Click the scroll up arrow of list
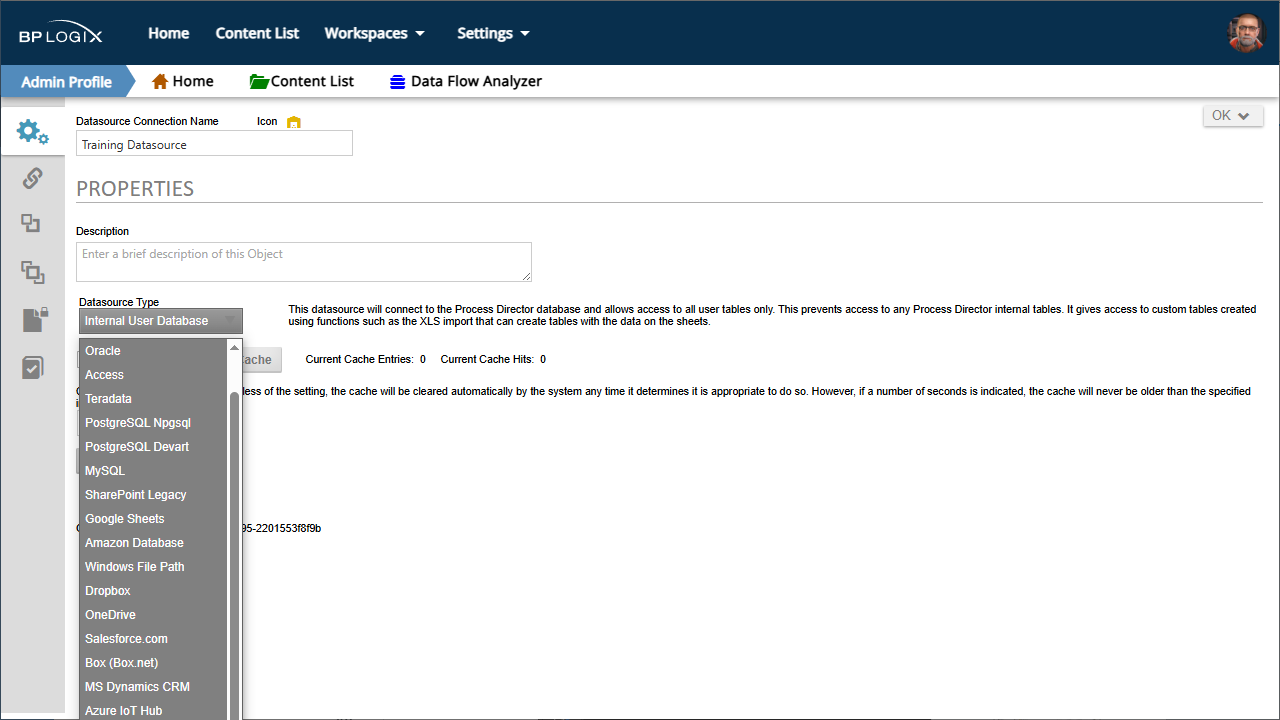 (x=235, y=346)
